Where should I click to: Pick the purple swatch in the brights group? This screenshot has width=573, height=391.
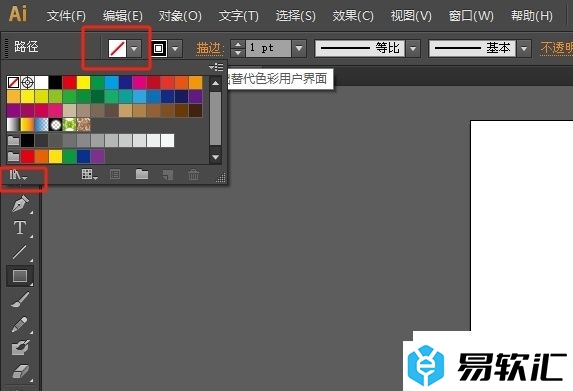pyautogui.click(x=98, y=156)
